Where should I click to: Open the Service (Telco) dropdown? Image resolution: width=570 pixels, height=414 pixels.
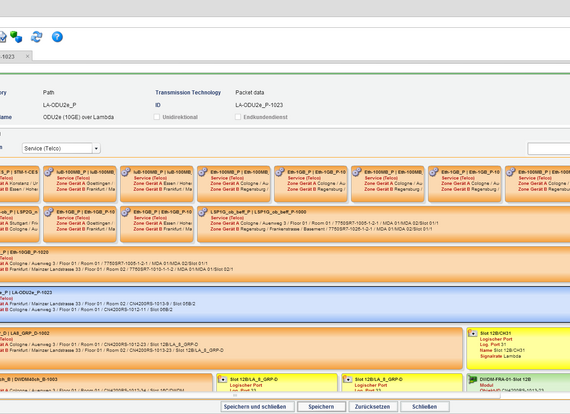click(x=61, y=148)
